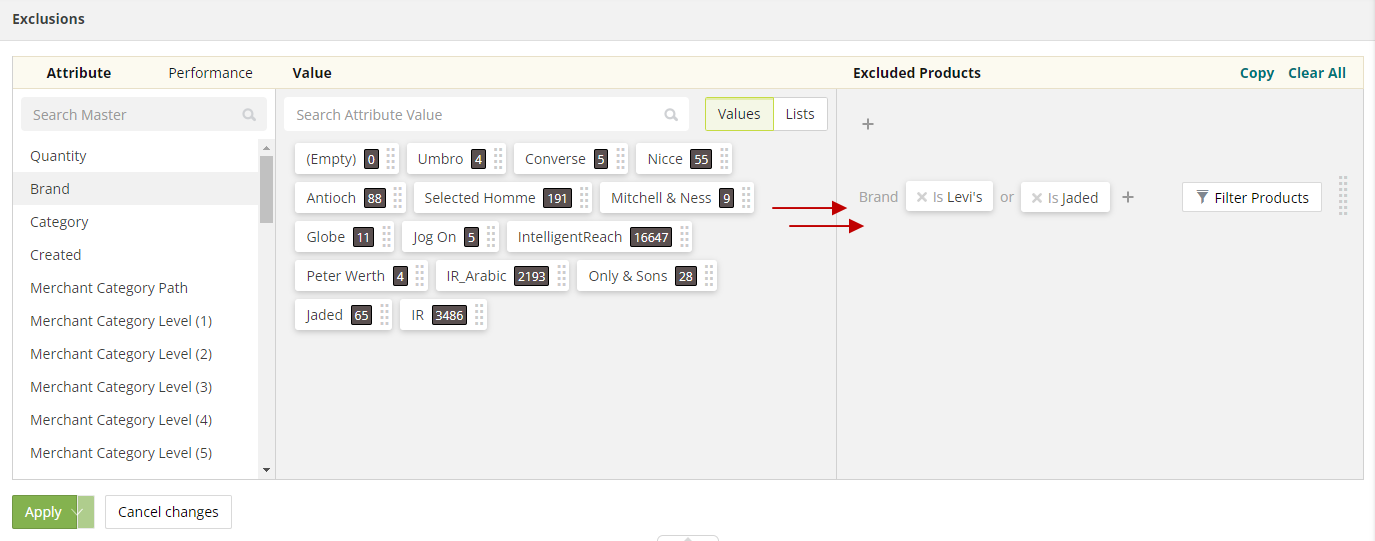1375x541 pixels.
Task: Select Merchant Category Level (5)
Action: pyautogui.click(x=136, y=453)
